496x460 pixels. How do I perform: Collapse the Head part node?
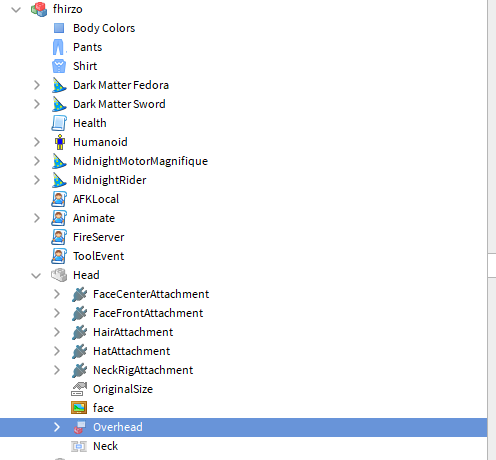click(x=36, y=276)
